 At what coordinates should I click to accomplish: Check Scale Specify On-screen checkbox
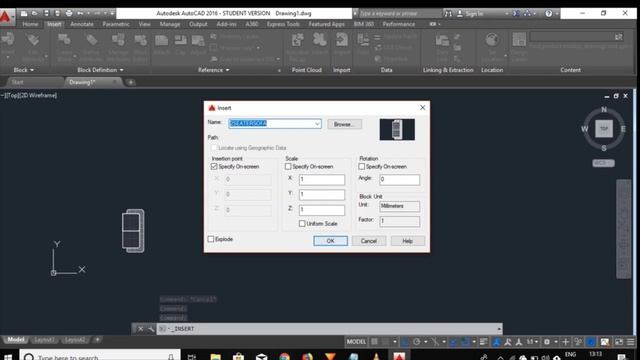(x=288, y=167)
